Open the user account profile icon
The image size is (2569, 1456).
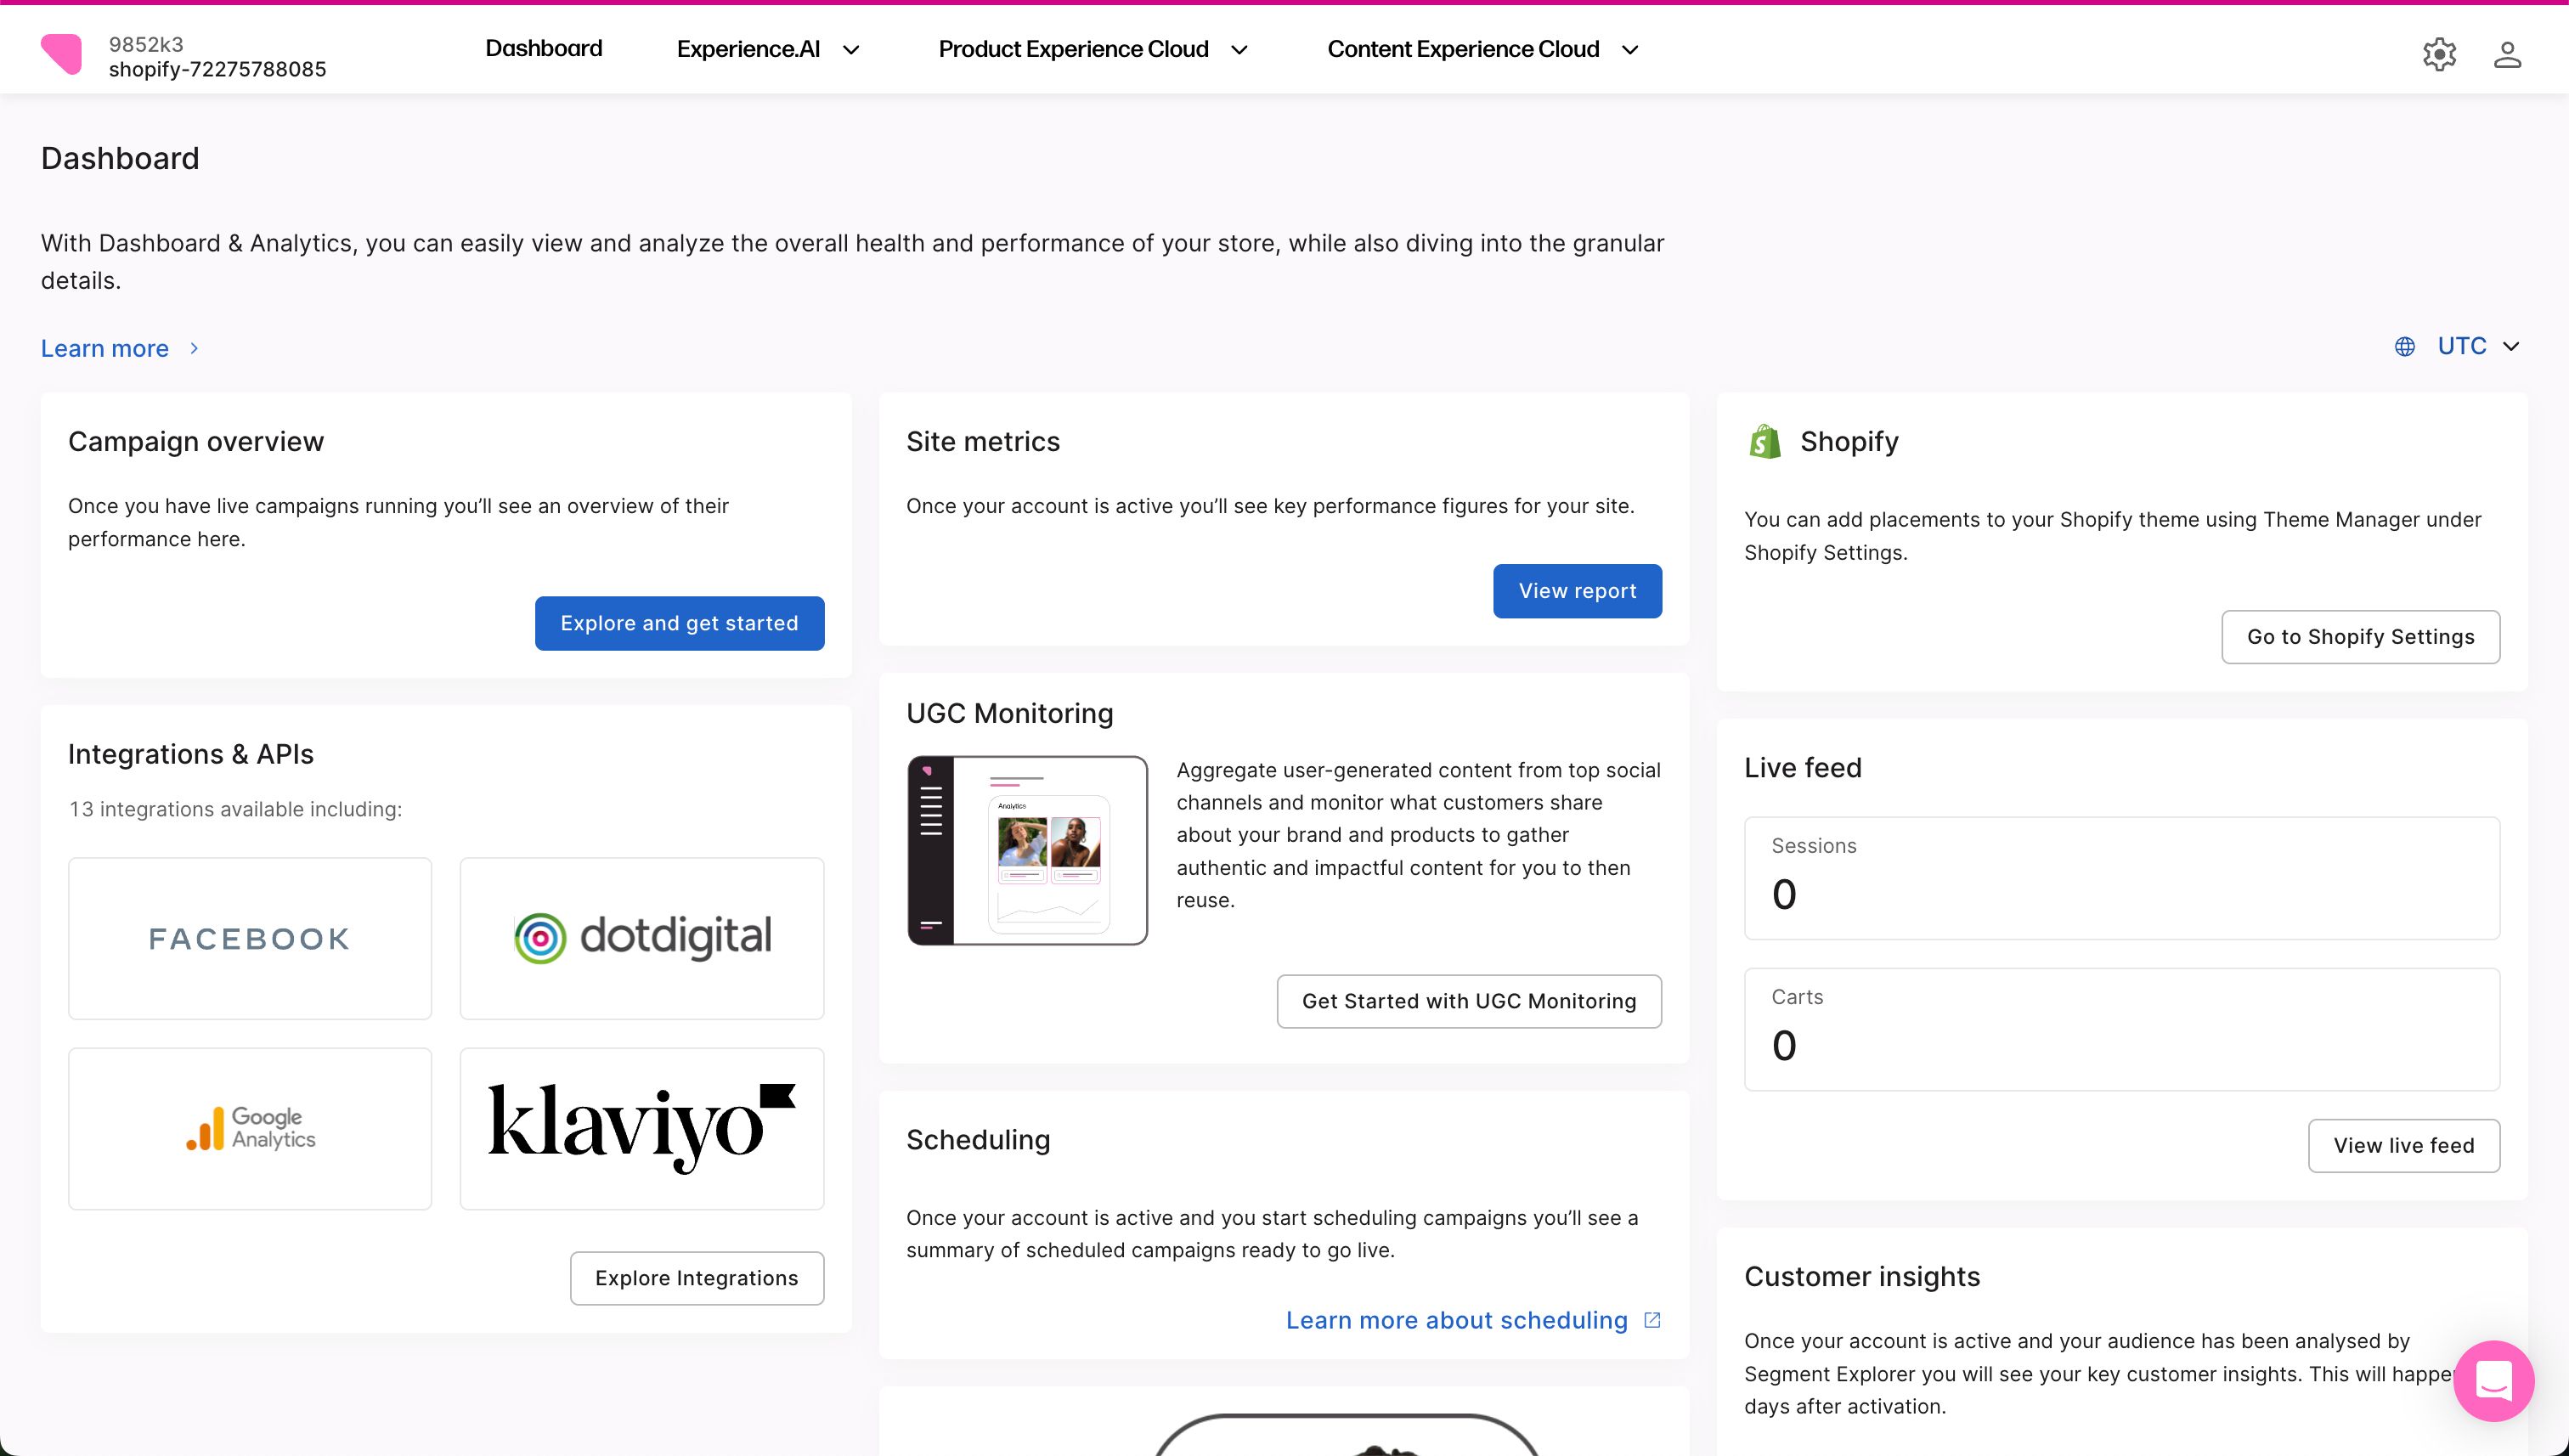2506,54
